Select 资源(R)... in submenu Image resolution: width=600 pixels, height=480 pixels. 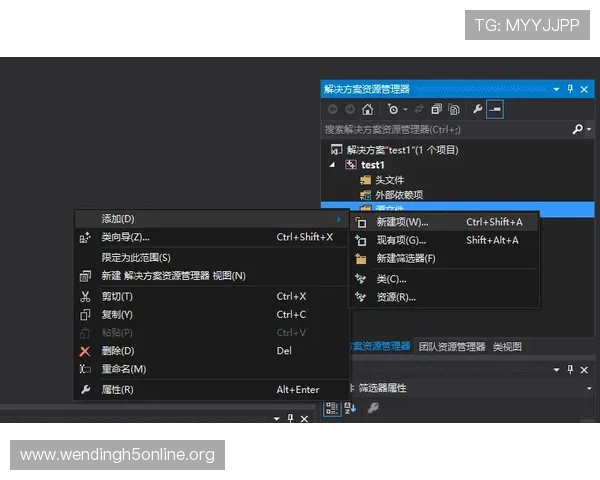tap(444, 297)
